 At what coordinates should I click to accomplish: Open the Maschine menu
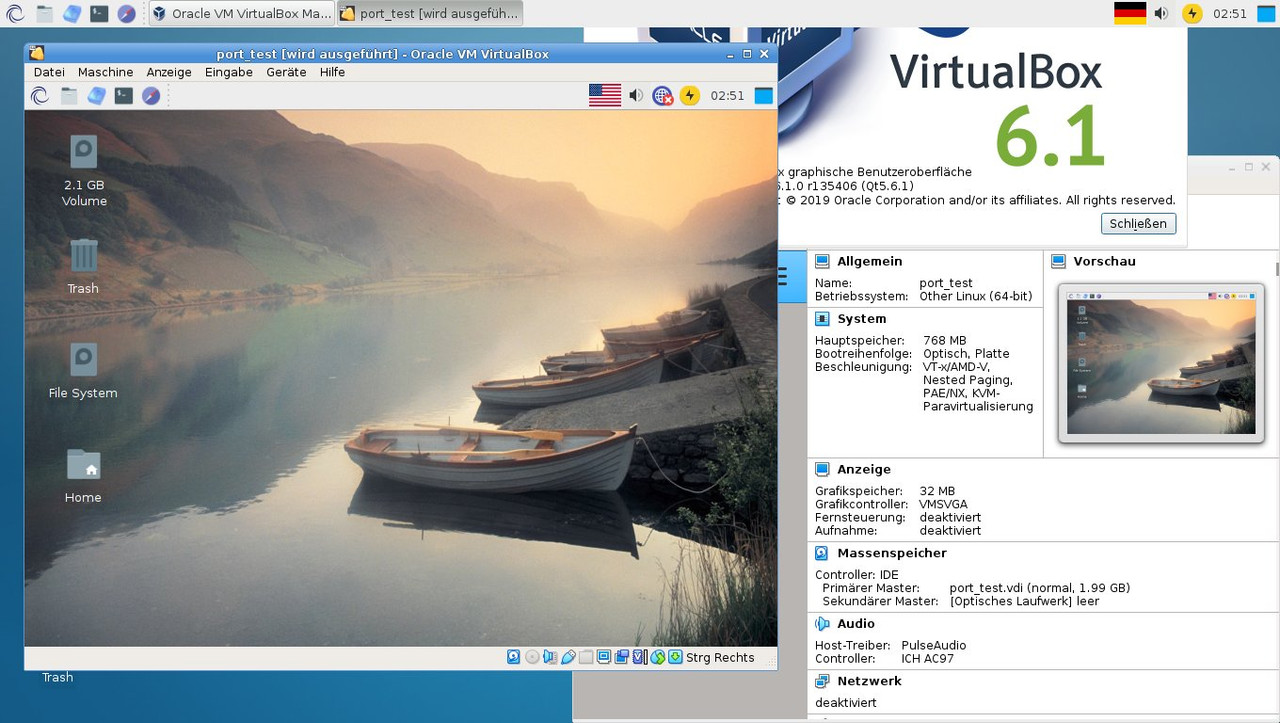[105, 72]
